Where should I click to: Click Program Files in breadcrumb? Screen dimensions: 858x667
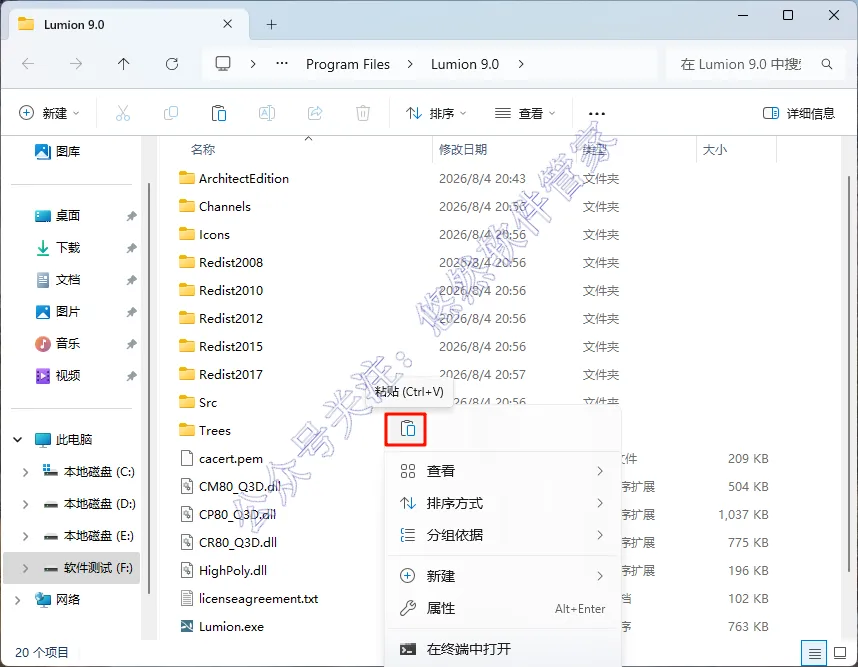(x=348, y=64)
